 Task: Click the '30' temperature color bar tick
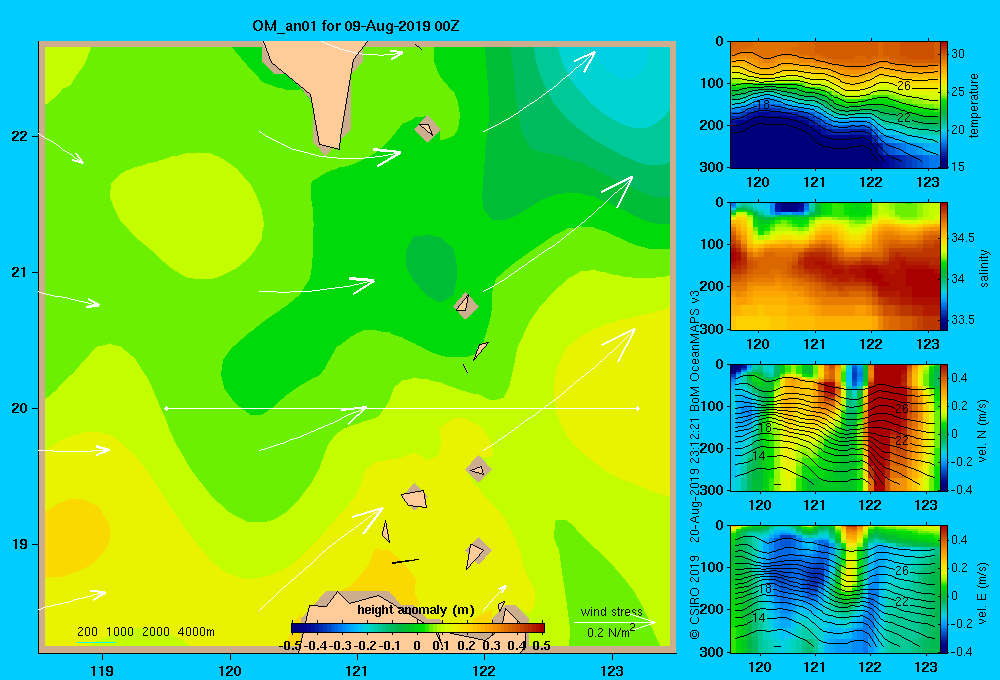click(958, 54)
